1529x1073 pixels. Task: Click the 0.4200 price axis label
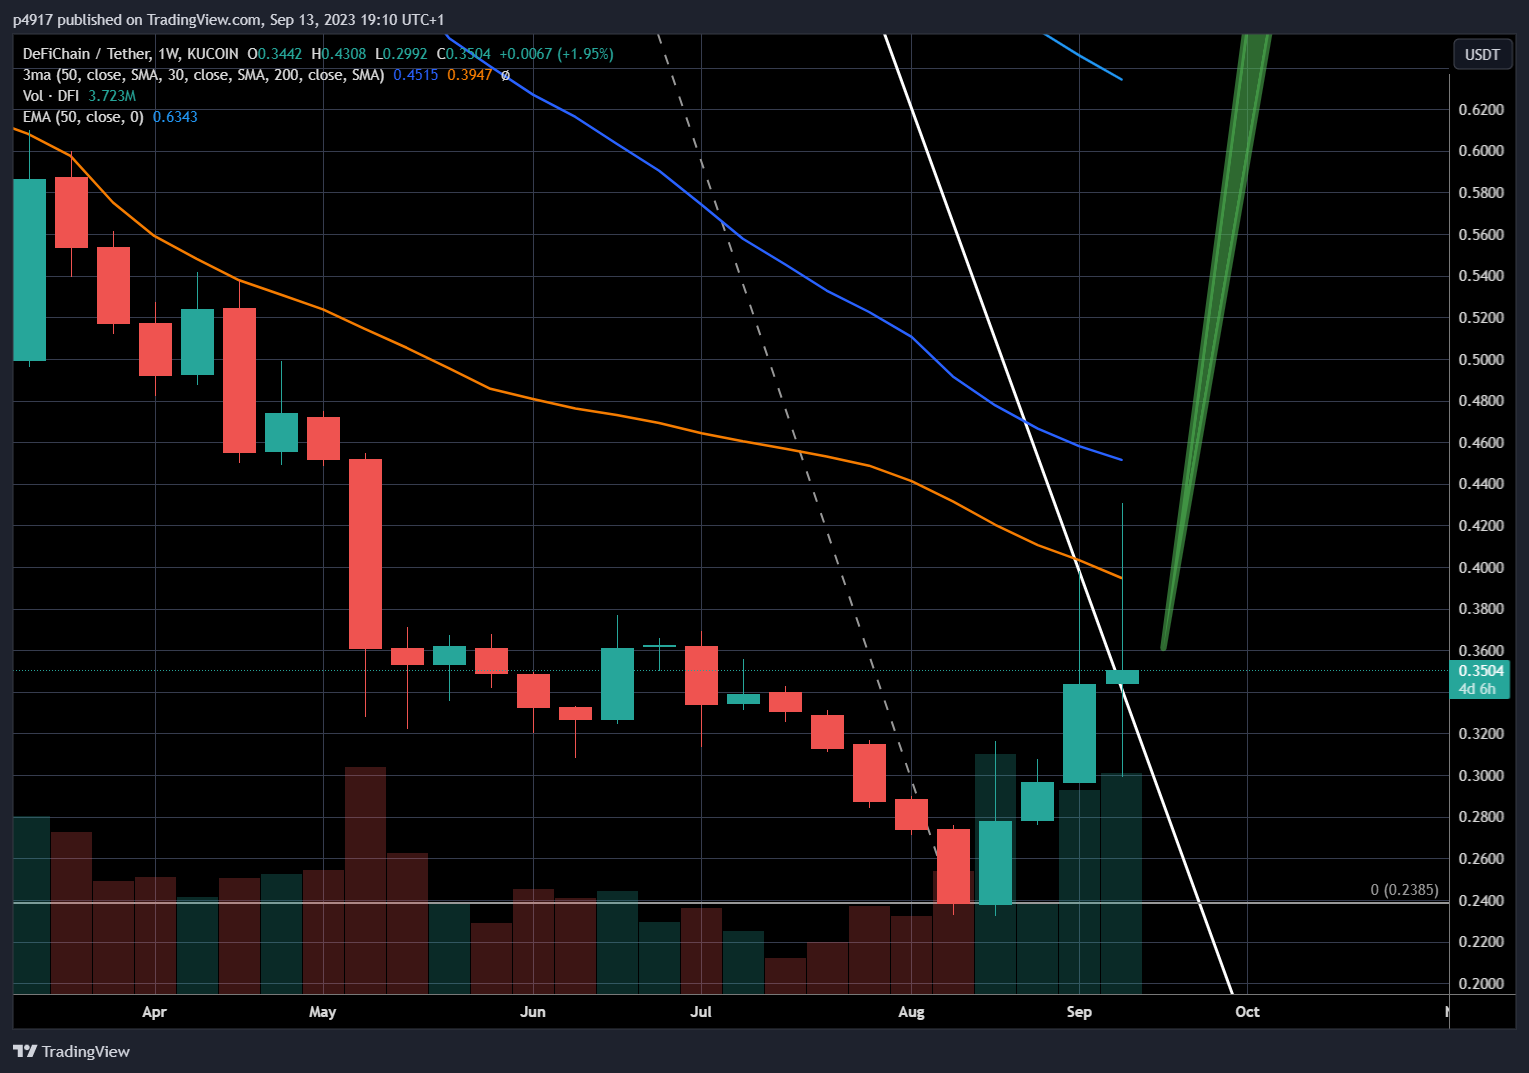click(x=1481, y=526)
